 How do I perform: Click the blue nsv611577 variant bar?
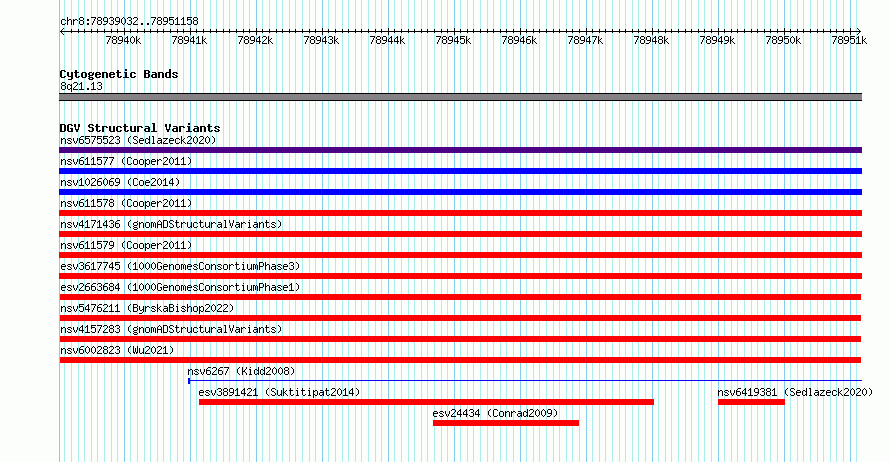(x=460, y=171)
